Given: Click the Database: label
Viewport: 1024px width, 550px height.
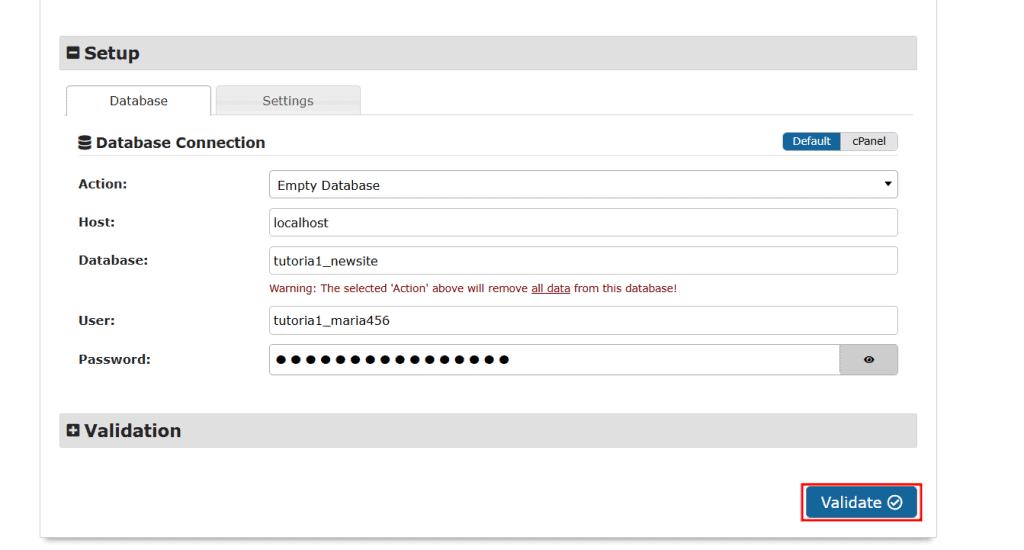Looking at the screenshot, I should click(113, 260).
